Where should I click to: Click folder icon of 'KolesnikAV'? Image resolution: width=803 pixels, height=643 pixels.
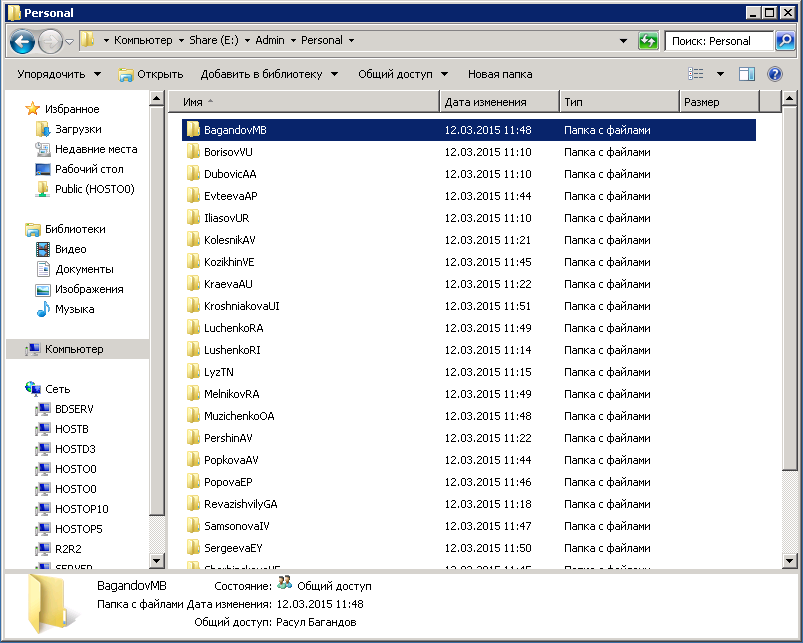point(193,240)
